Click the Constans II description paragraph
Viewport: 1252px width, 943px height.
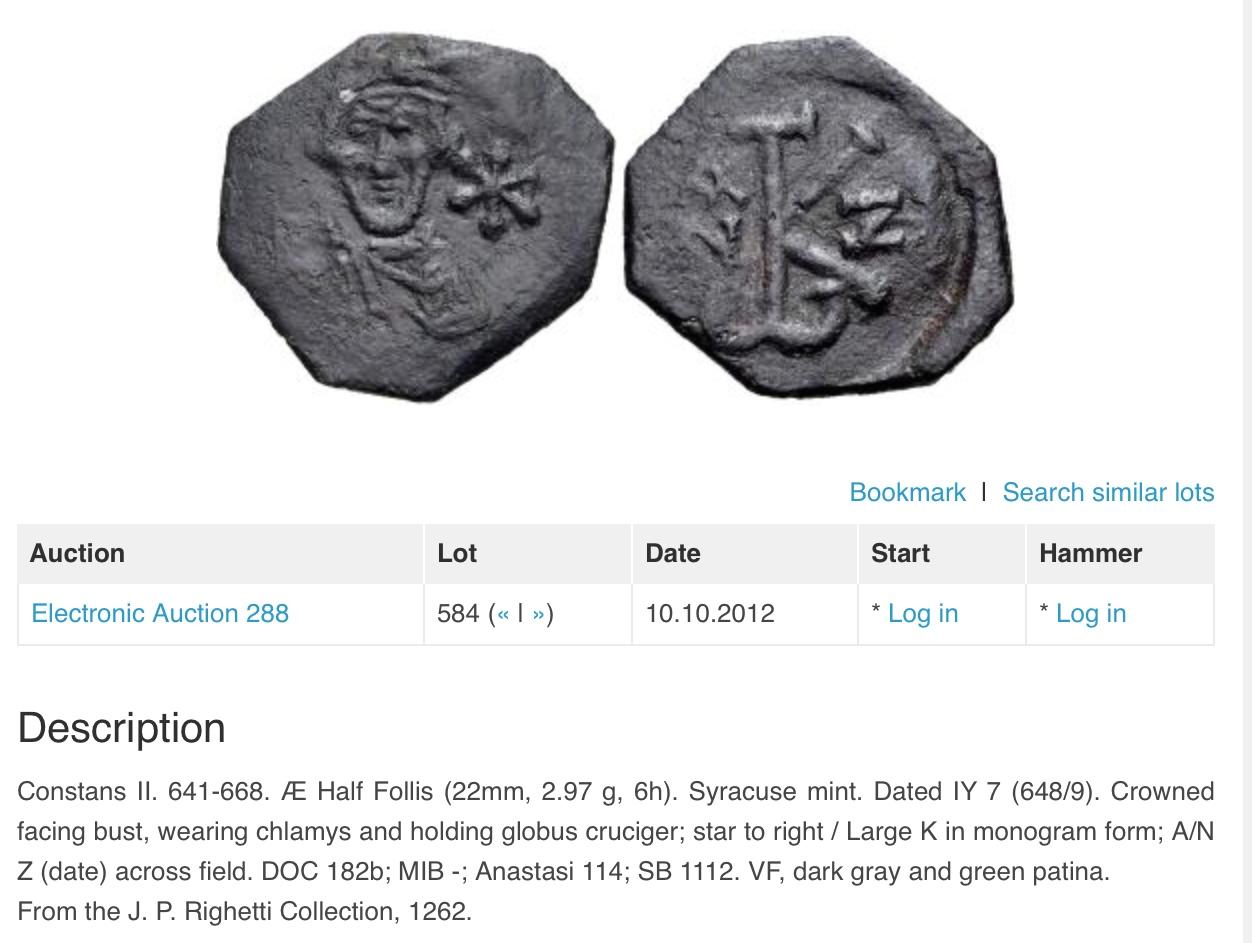[x=616, y=831]
